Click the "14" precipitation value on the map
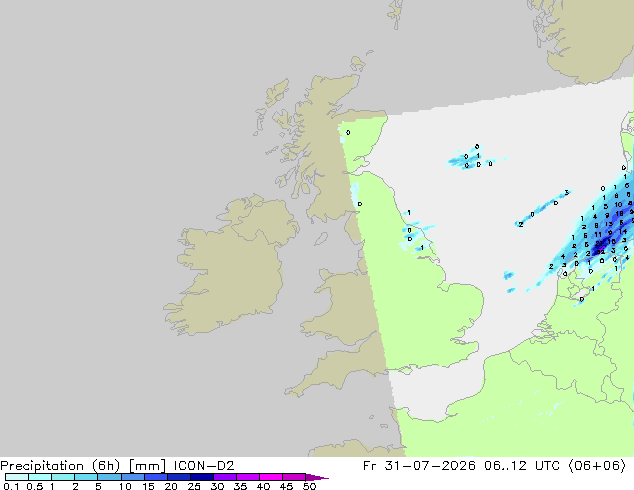Screen dimensions: 634x490 tap(623, 232)
